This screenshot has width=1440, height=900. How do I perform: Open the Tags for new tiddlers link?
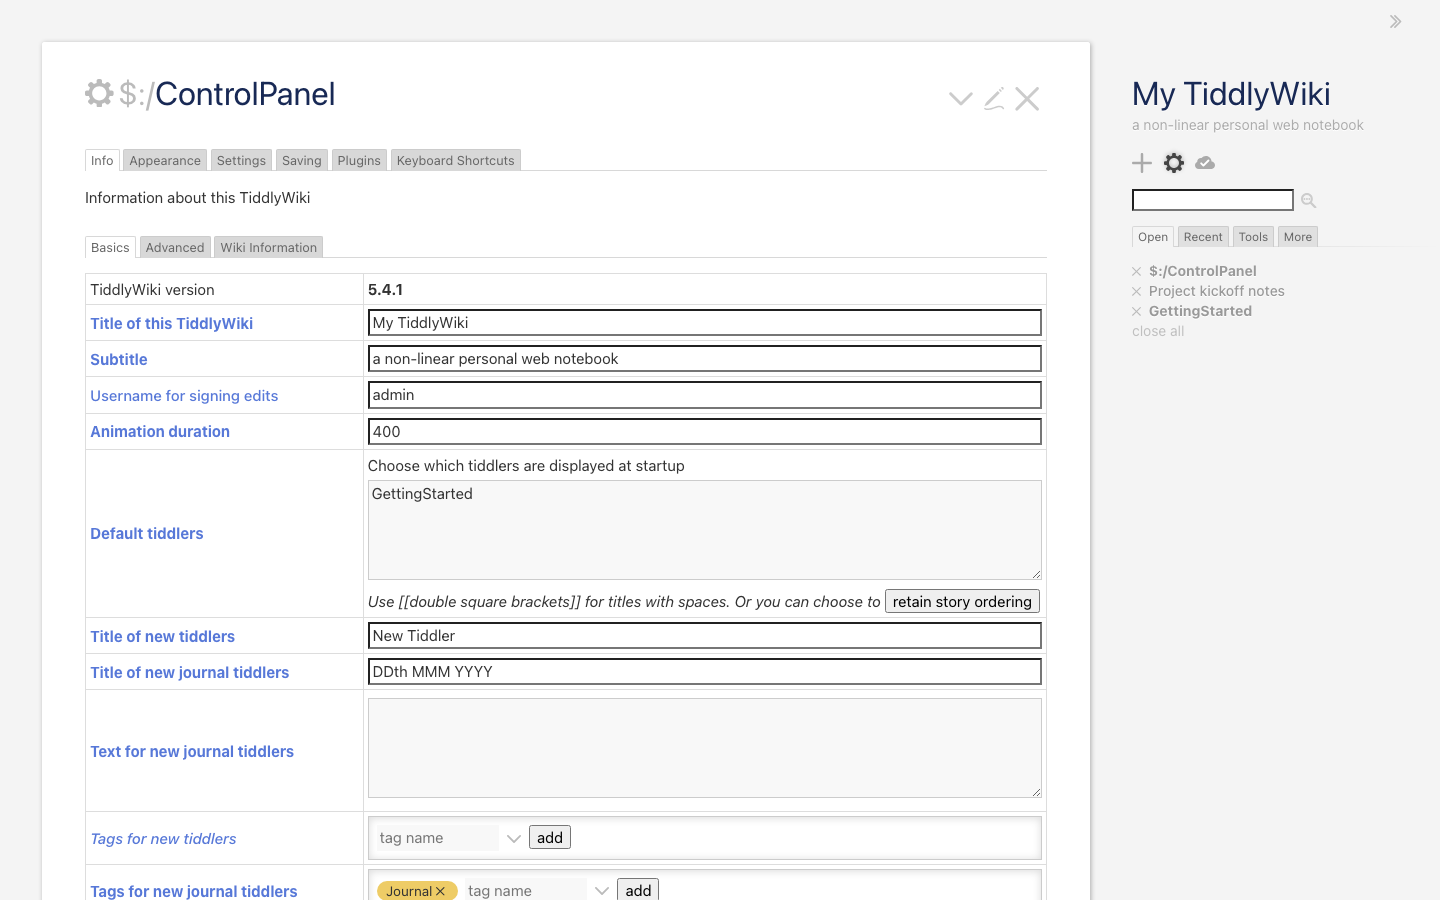click(163, 838)
